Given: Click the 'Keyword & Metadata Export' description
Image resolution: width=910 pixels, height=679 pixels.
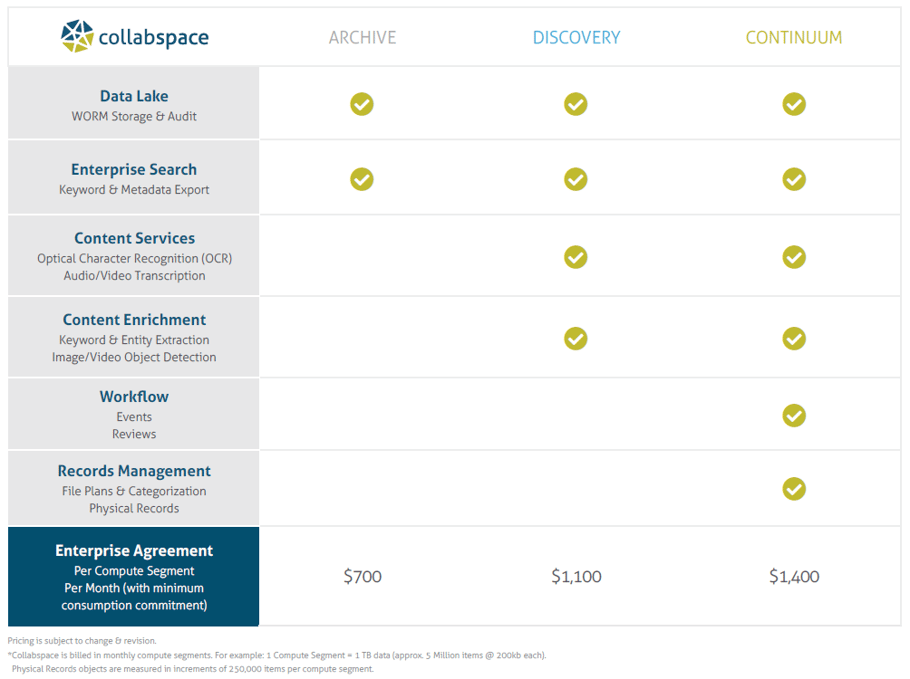Looking at the screenshot, I should point(134,190).
